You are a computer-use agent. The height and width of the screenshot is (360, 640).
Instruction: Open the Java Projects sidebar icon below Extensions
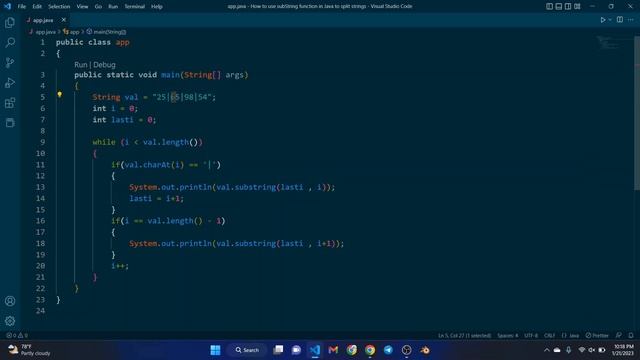click(10, 122)
